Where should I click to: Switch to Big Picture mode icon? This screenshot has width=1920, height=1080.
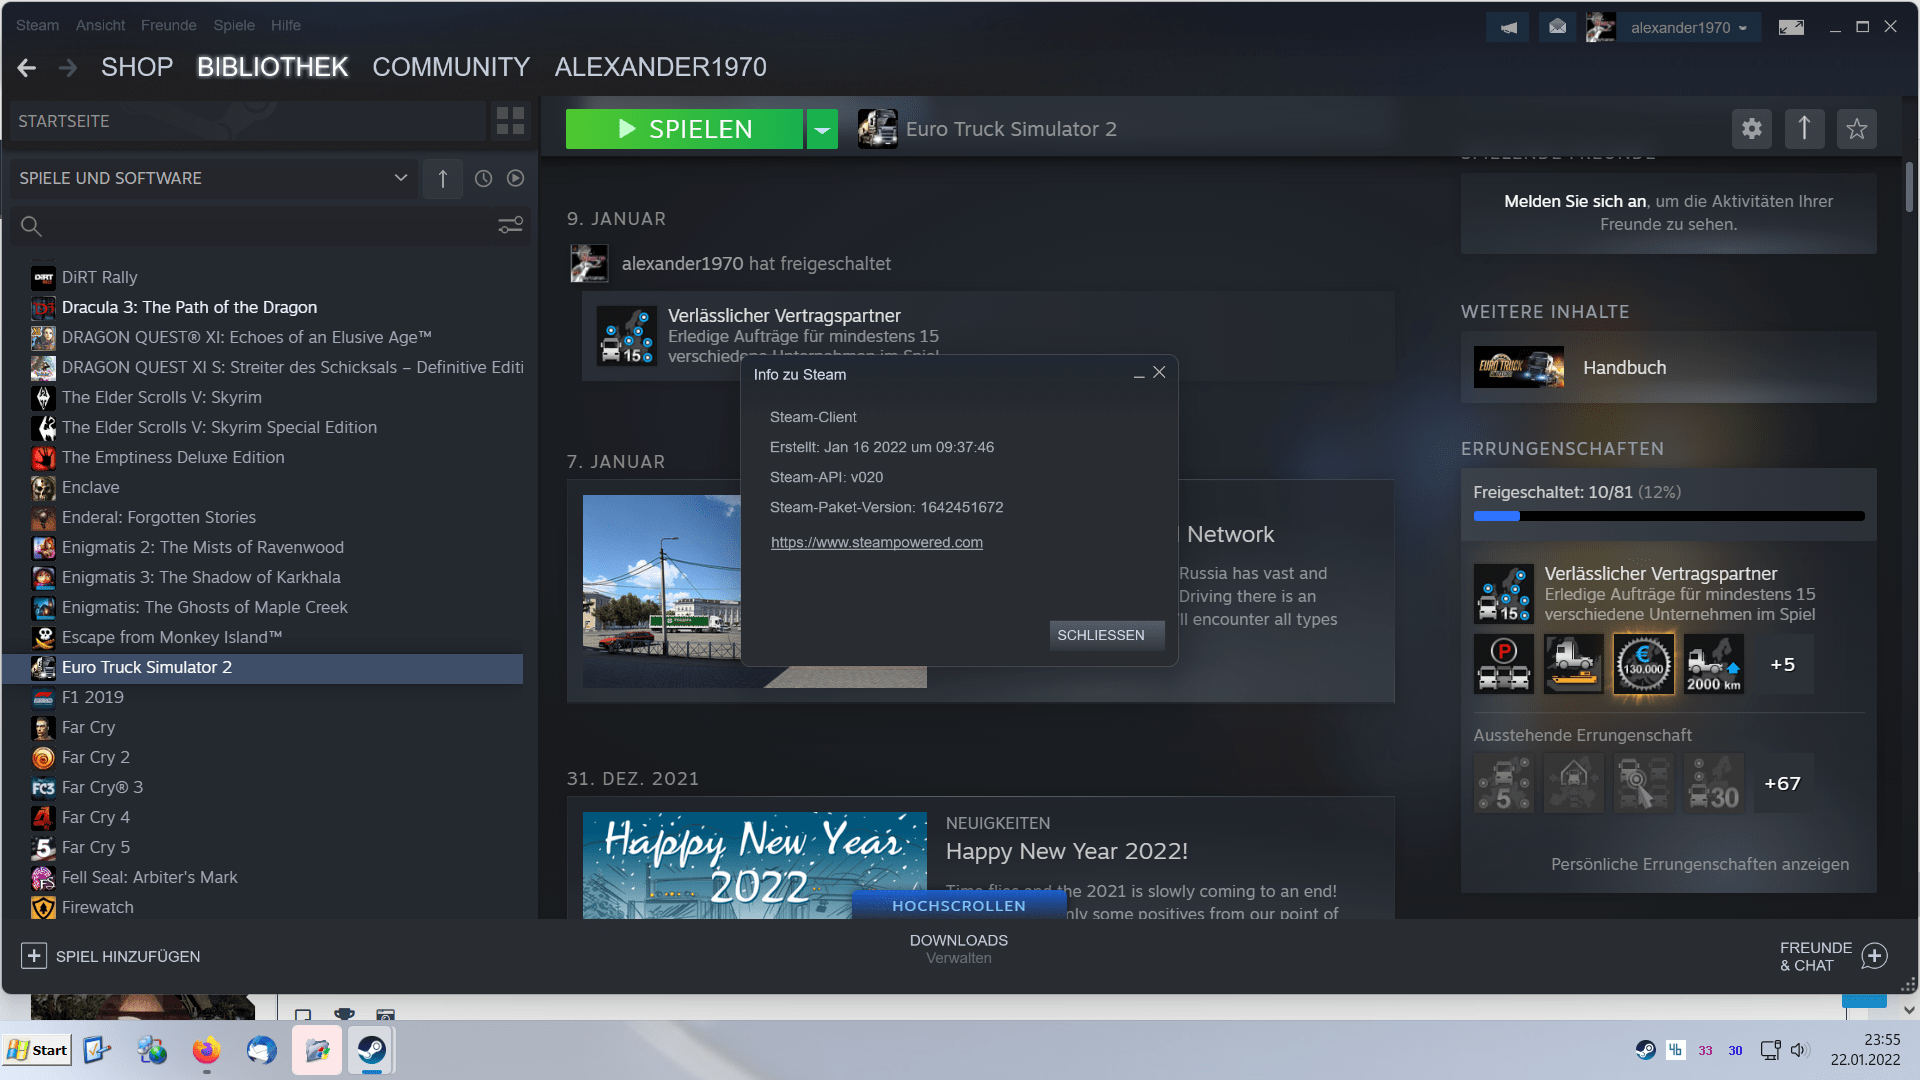[1791, 27]
